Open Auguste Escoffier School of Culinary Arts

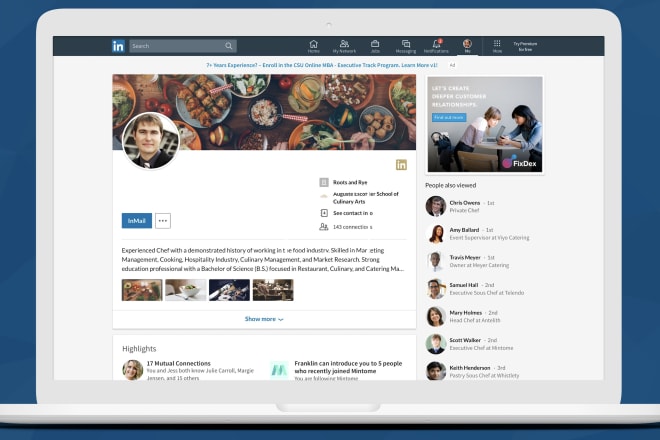[365, 198]
